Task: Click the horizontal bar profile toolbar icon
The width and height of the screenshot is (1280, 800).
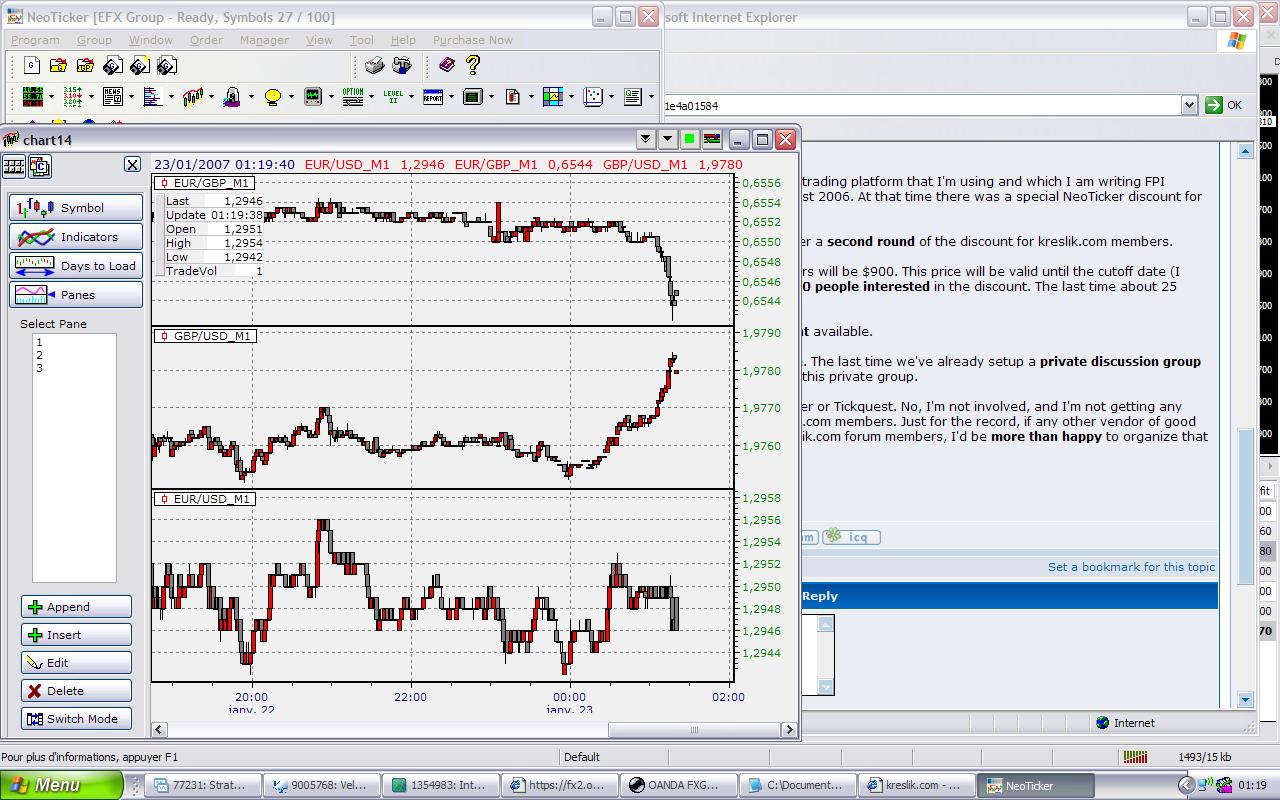Action: click(152, 97)
